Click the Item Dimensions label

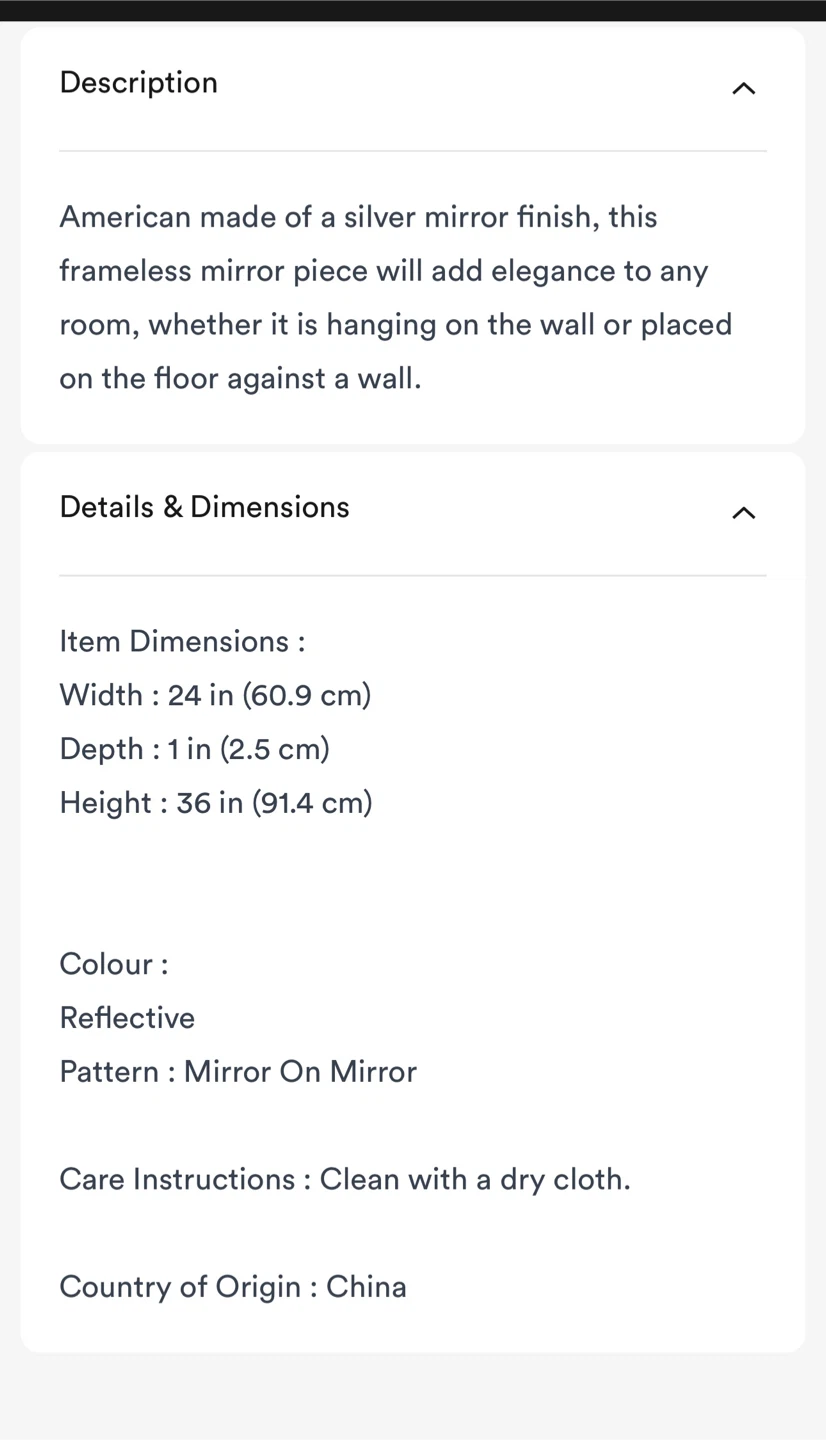tap(182, 641)
